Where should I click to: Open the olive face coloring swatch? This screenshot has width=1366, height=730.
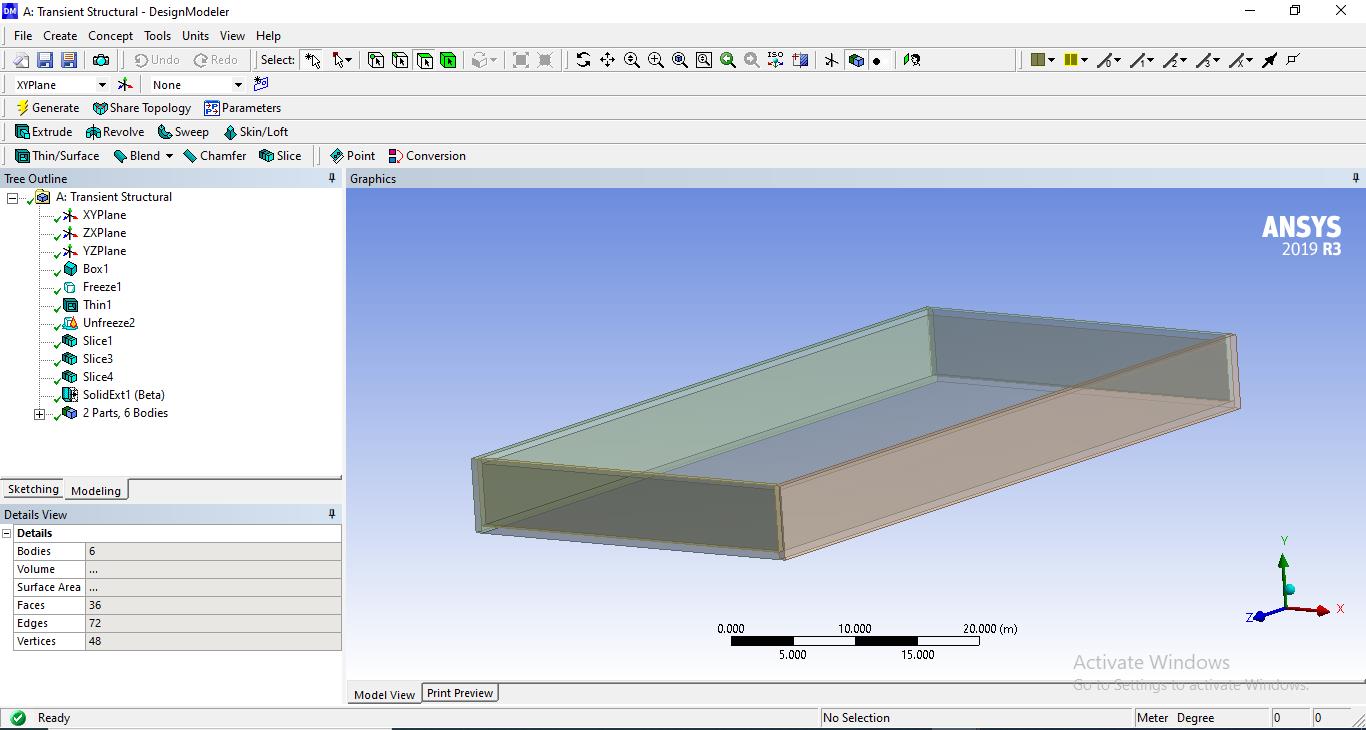tap(1038, 60)
